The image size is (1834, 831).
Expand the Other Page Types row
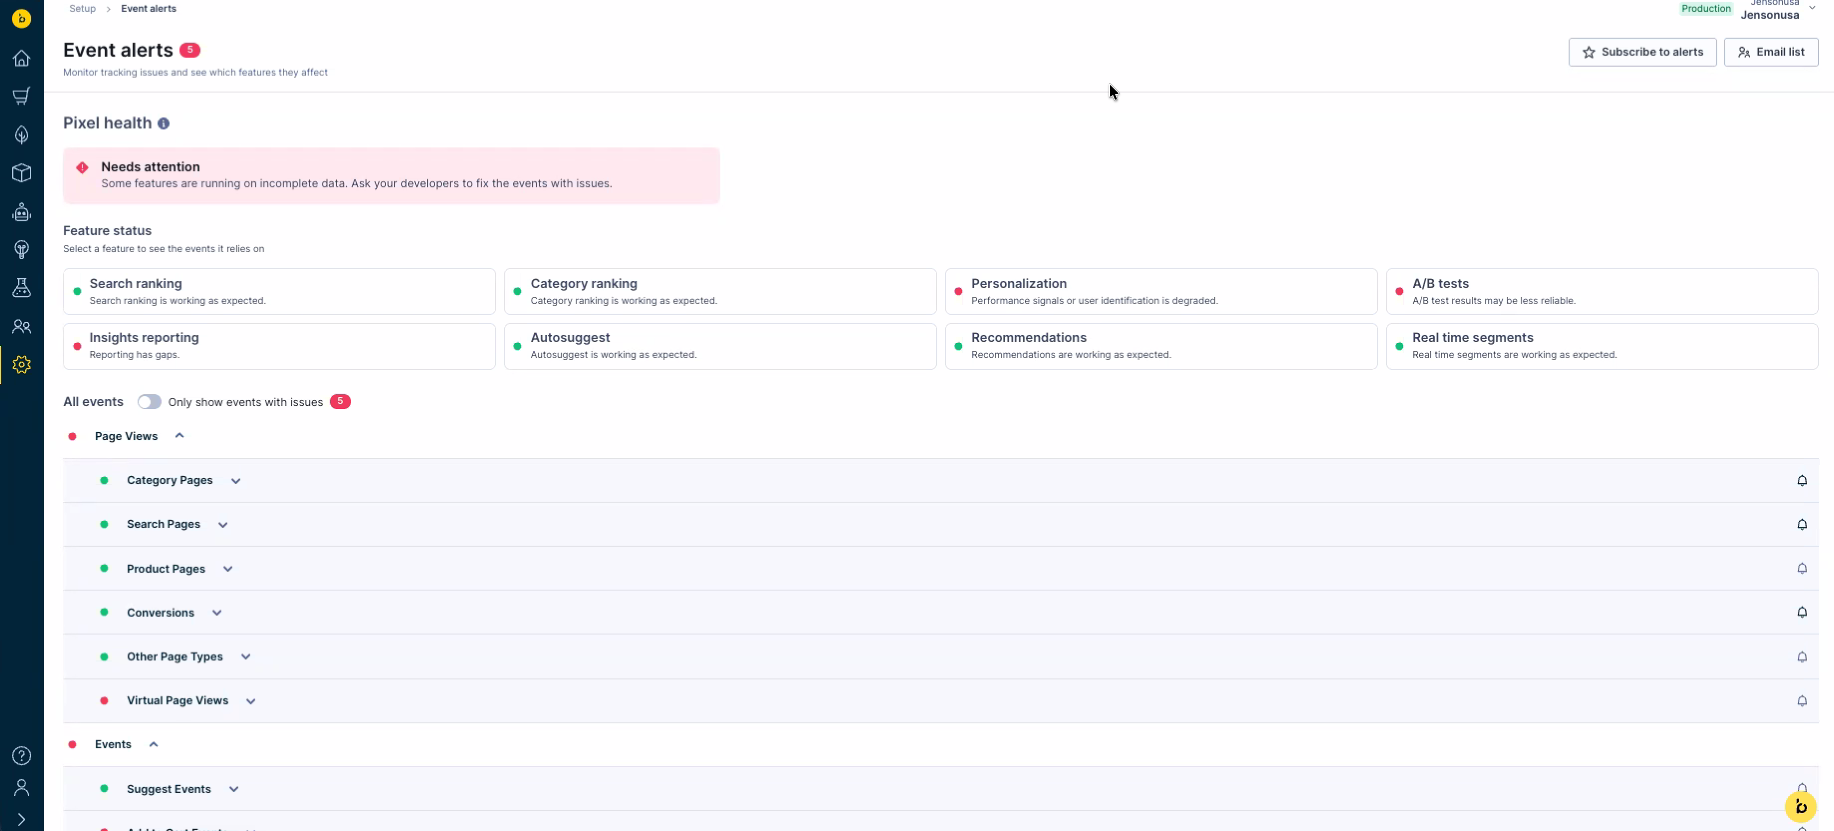click(x=246, y=657)
